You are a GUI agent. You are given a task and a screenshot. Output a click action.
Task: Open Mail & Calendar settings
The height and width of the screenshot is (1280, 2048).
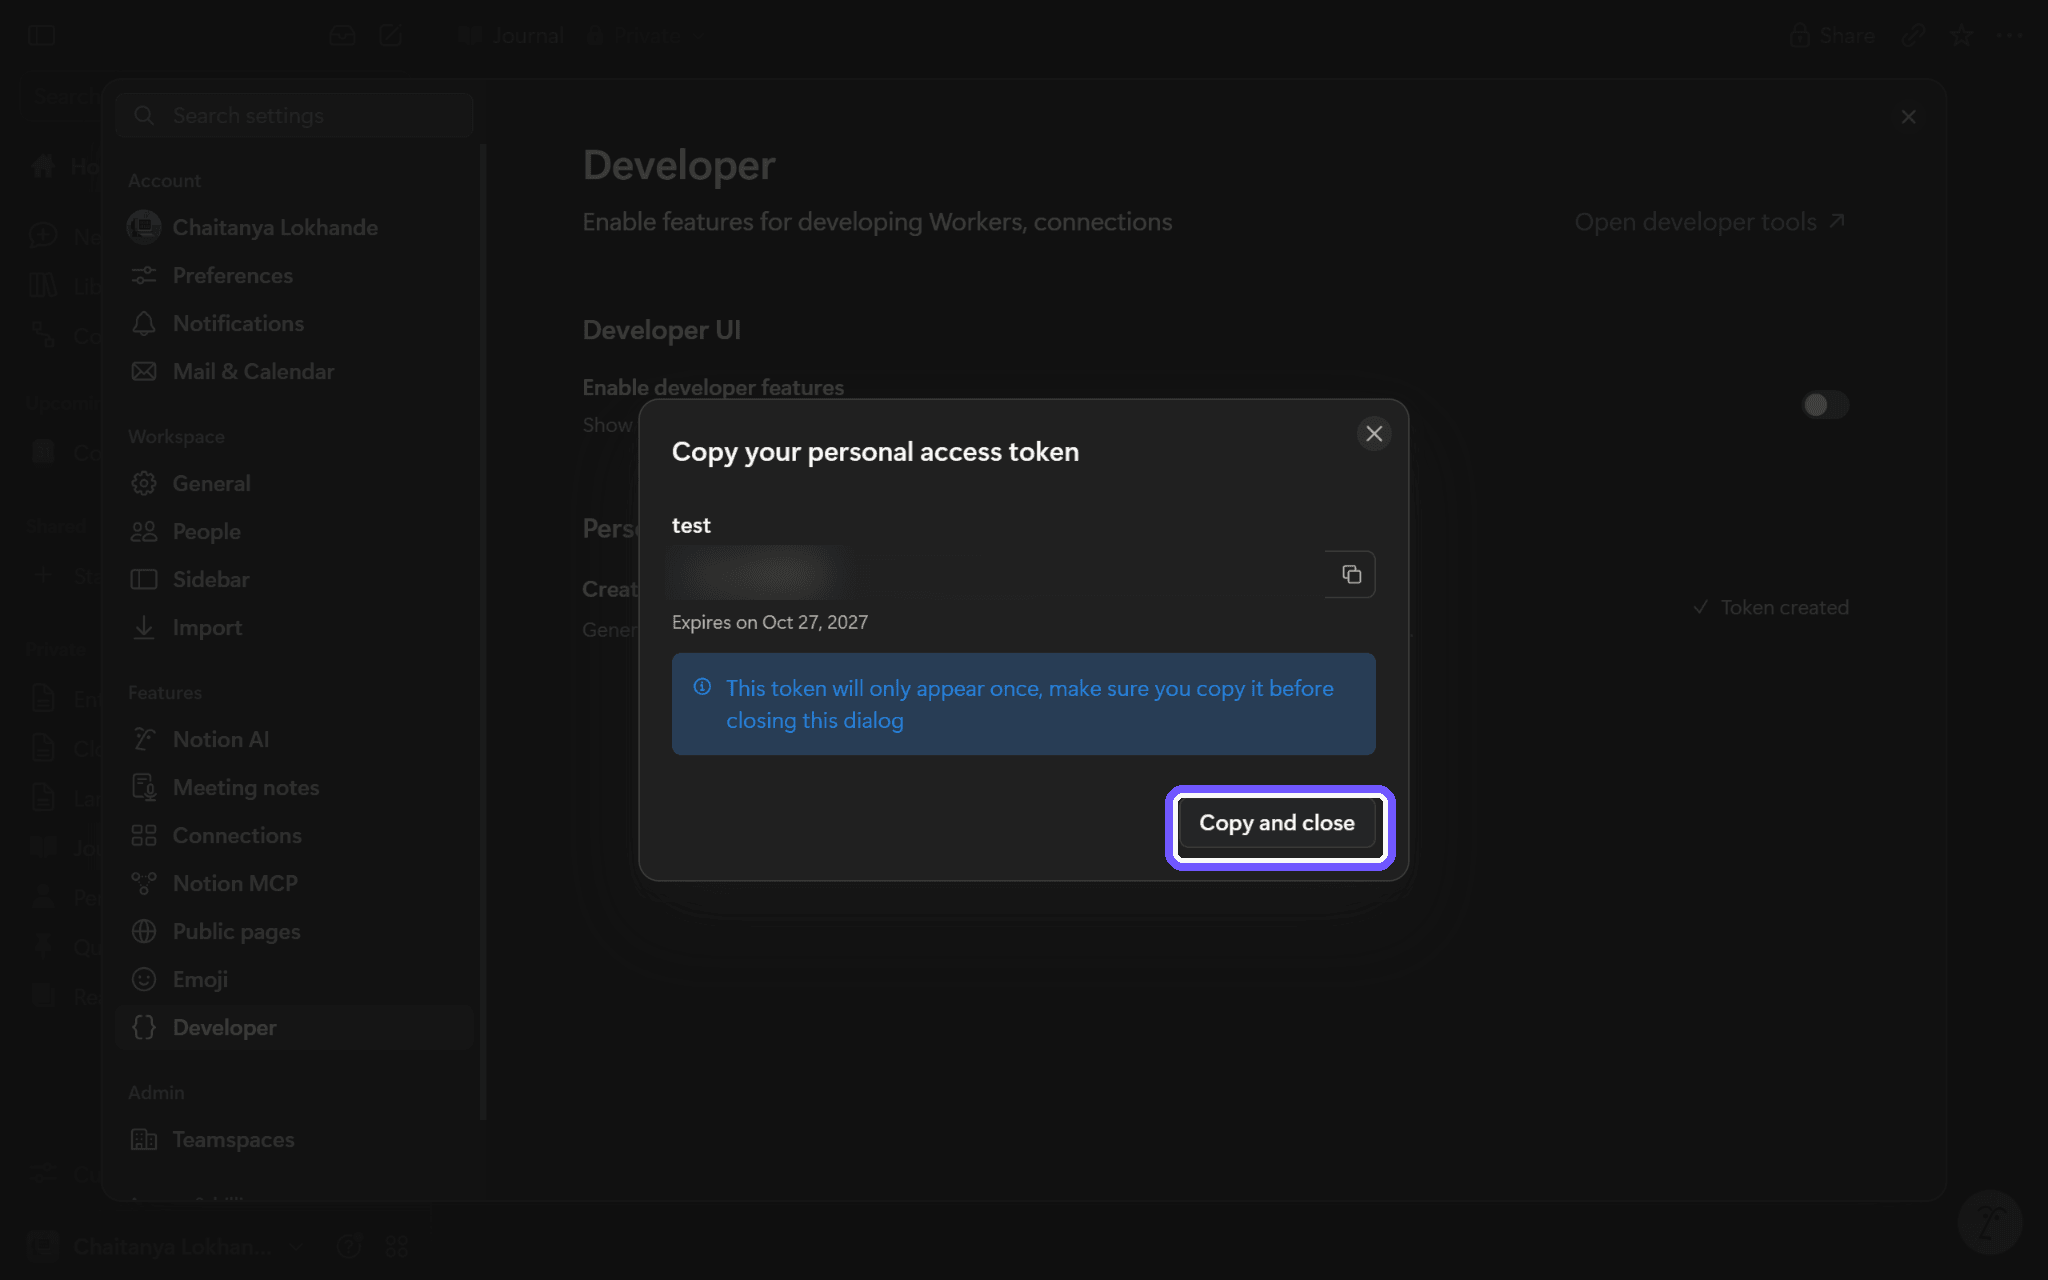(x=294, y=371)
